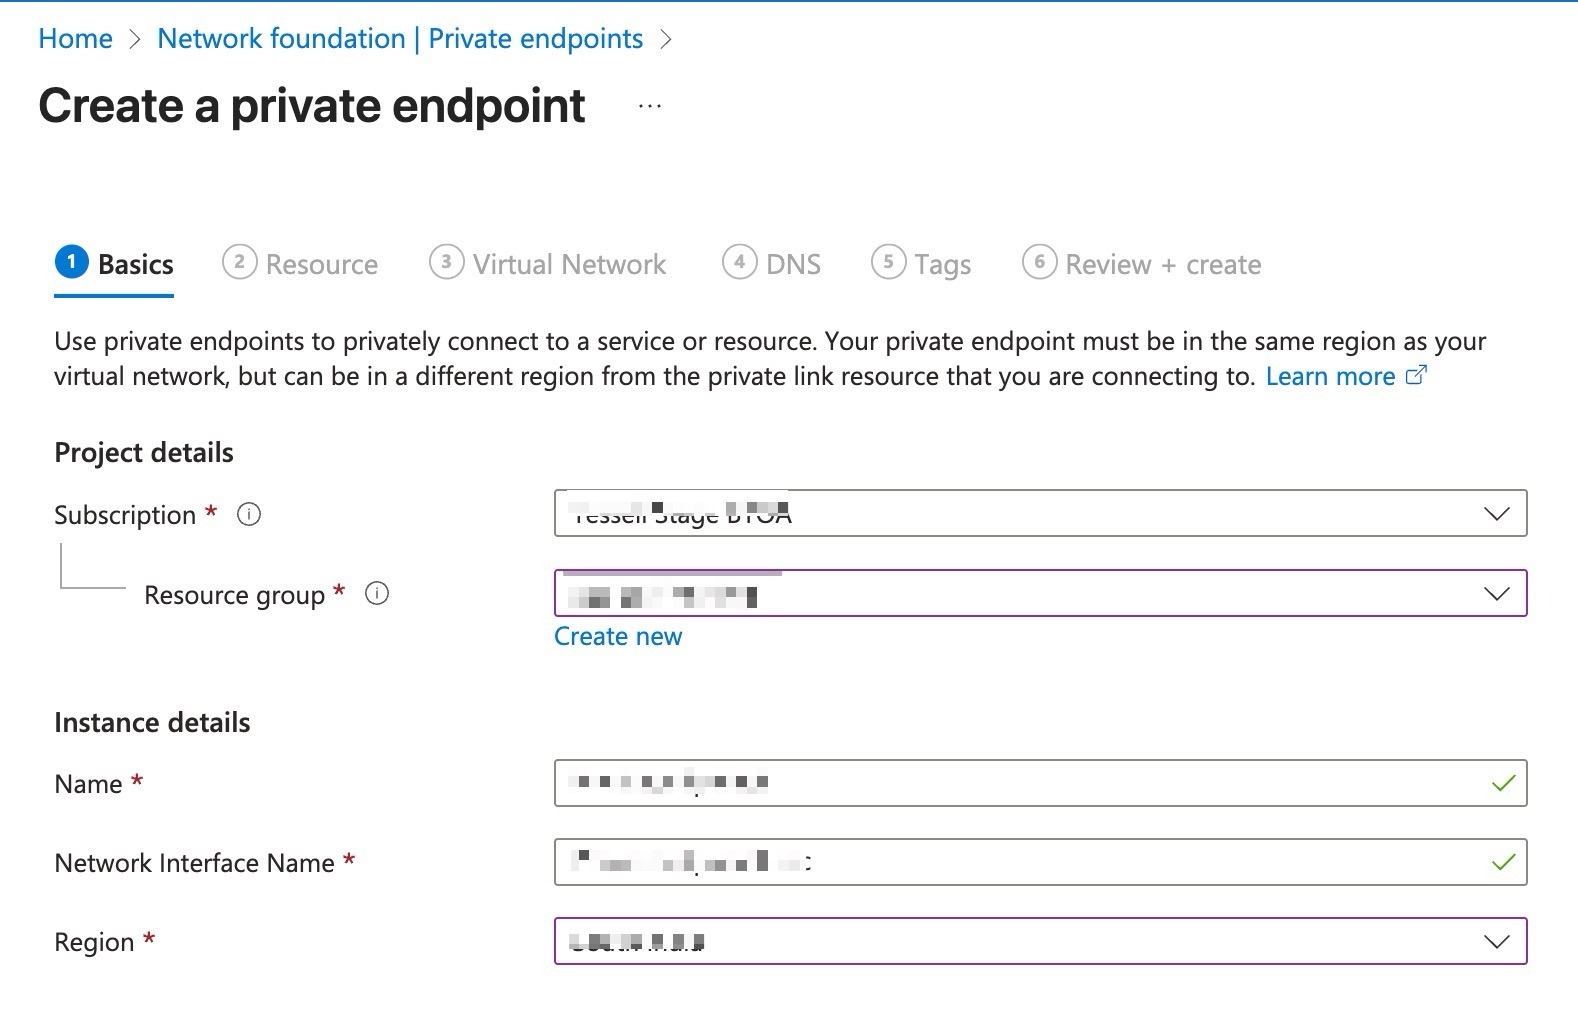This screenshot has width=1578, height=1026.
Task: Switch to the Virtual Network tab
Action: click(568, 265)
